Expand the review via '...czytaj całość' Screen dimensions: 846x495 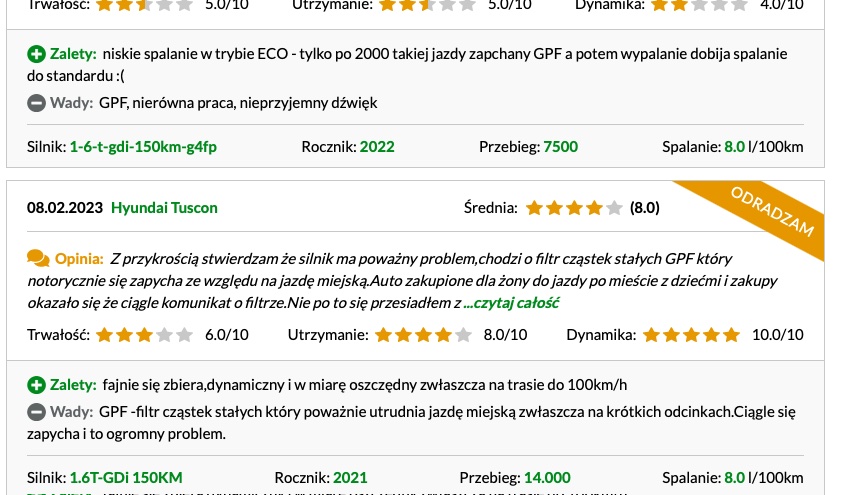coord(511,303)
